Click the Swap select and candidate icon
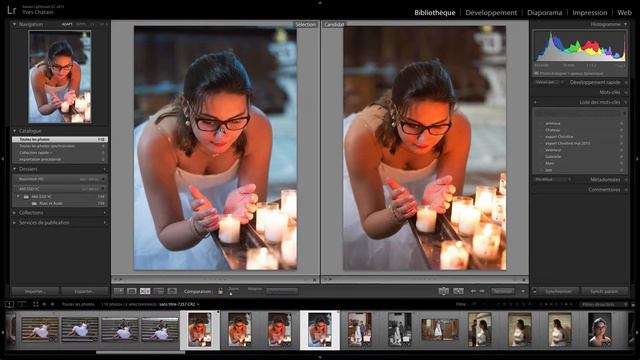640x360 pixels. pos(444,291)
